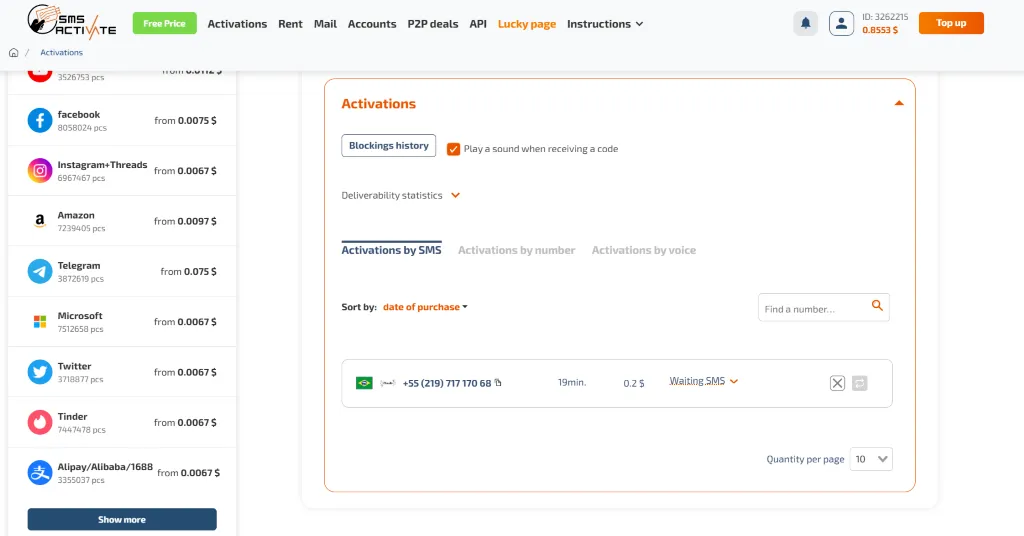Open the user profile icon
This screenshot has width=1024, height=536.
click(841, 24)
